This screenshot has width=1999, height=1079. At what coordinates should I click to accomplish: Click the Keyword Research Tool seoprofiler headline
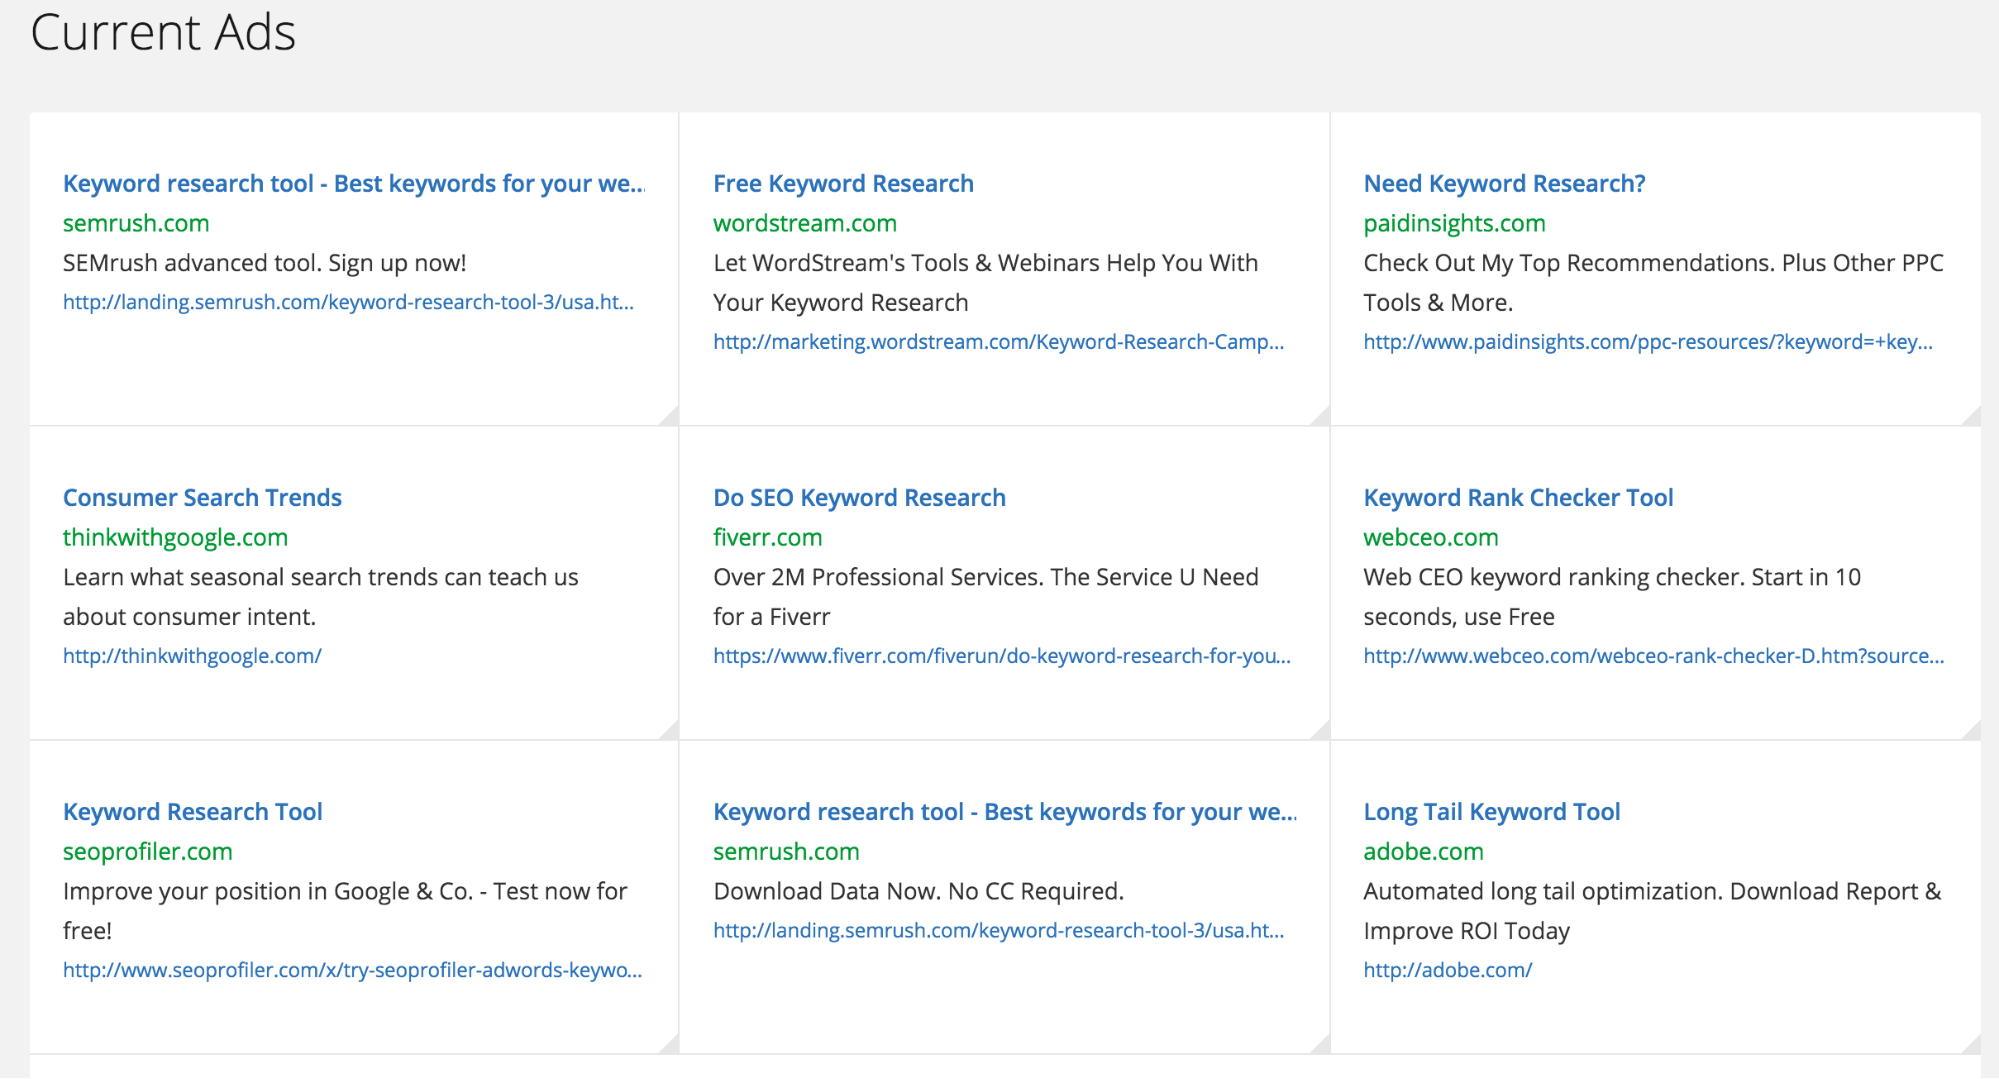pos(193,812)
